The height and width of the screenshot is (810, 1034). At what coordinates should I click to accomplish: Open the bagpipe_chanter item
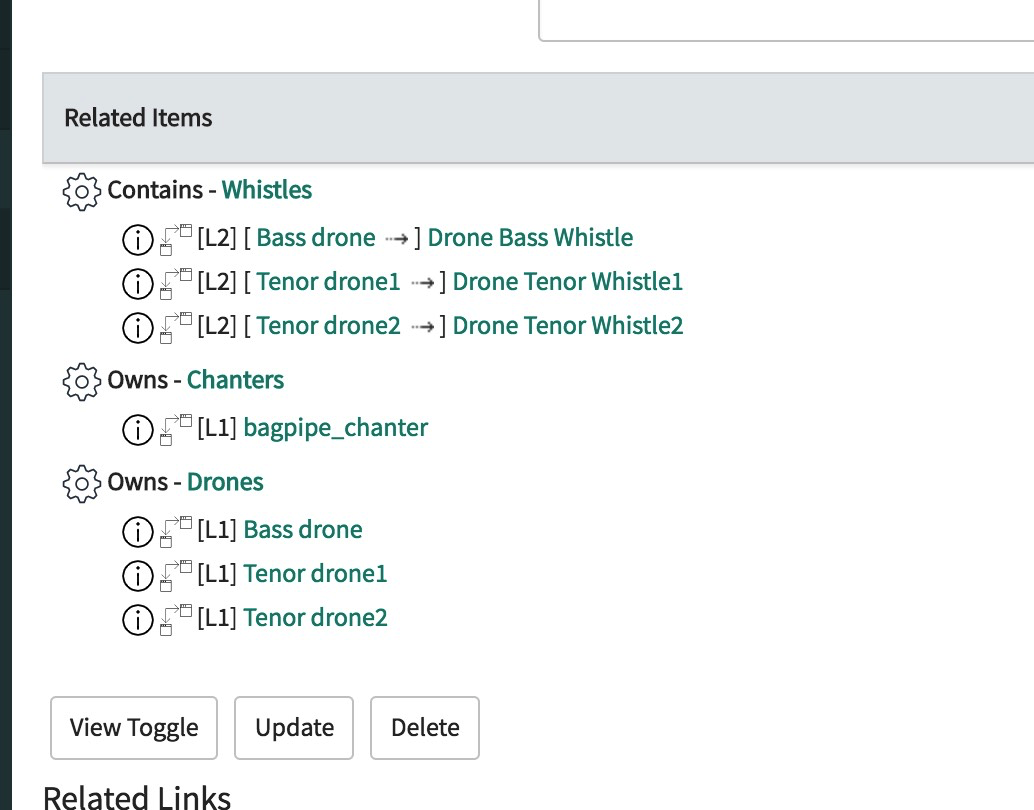coord(336,428)
